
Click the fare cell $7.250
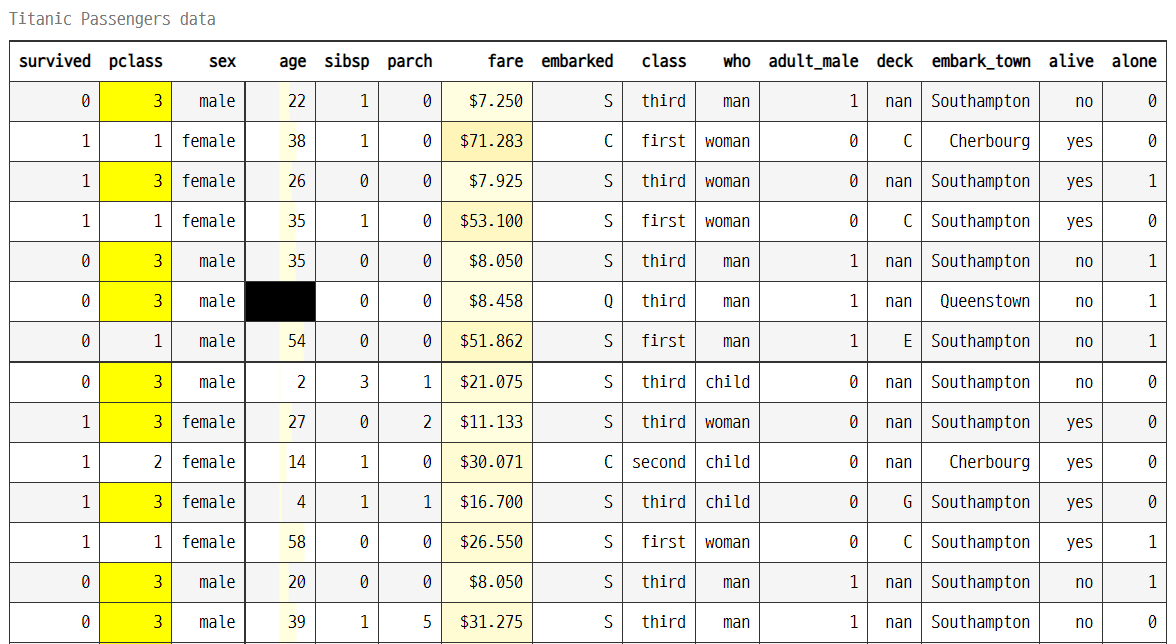(488, 101)
